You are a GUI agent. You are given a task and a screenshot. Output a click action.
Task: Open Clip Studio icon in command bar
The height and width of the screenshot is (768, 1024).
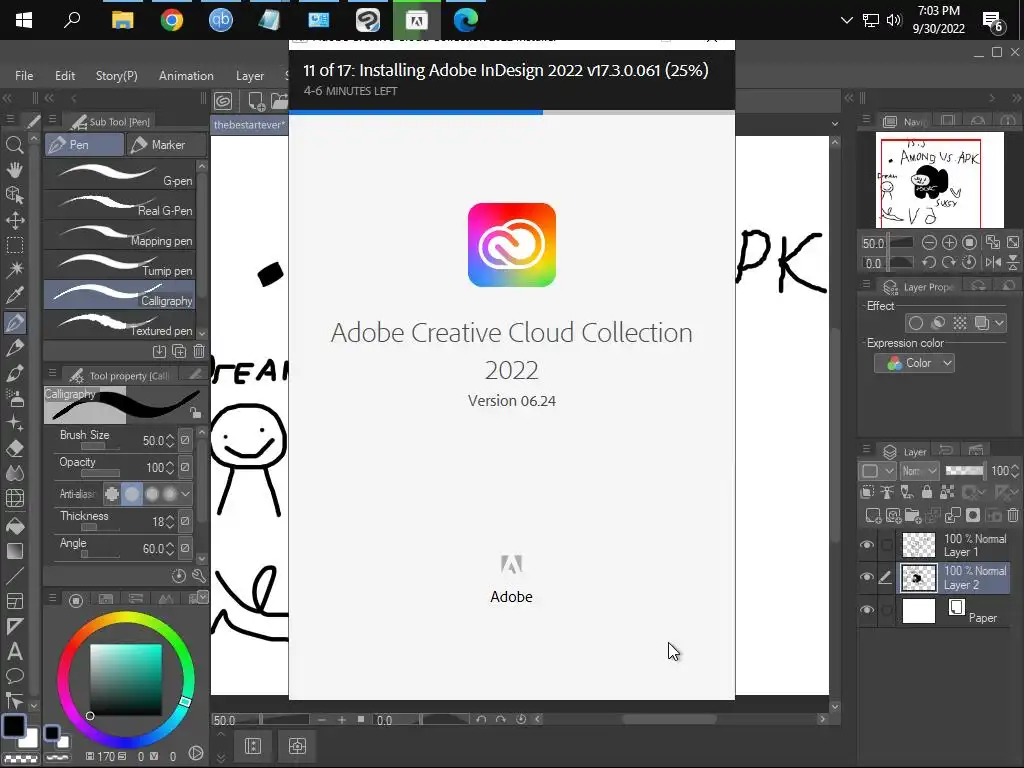click(x=223, y=101)
